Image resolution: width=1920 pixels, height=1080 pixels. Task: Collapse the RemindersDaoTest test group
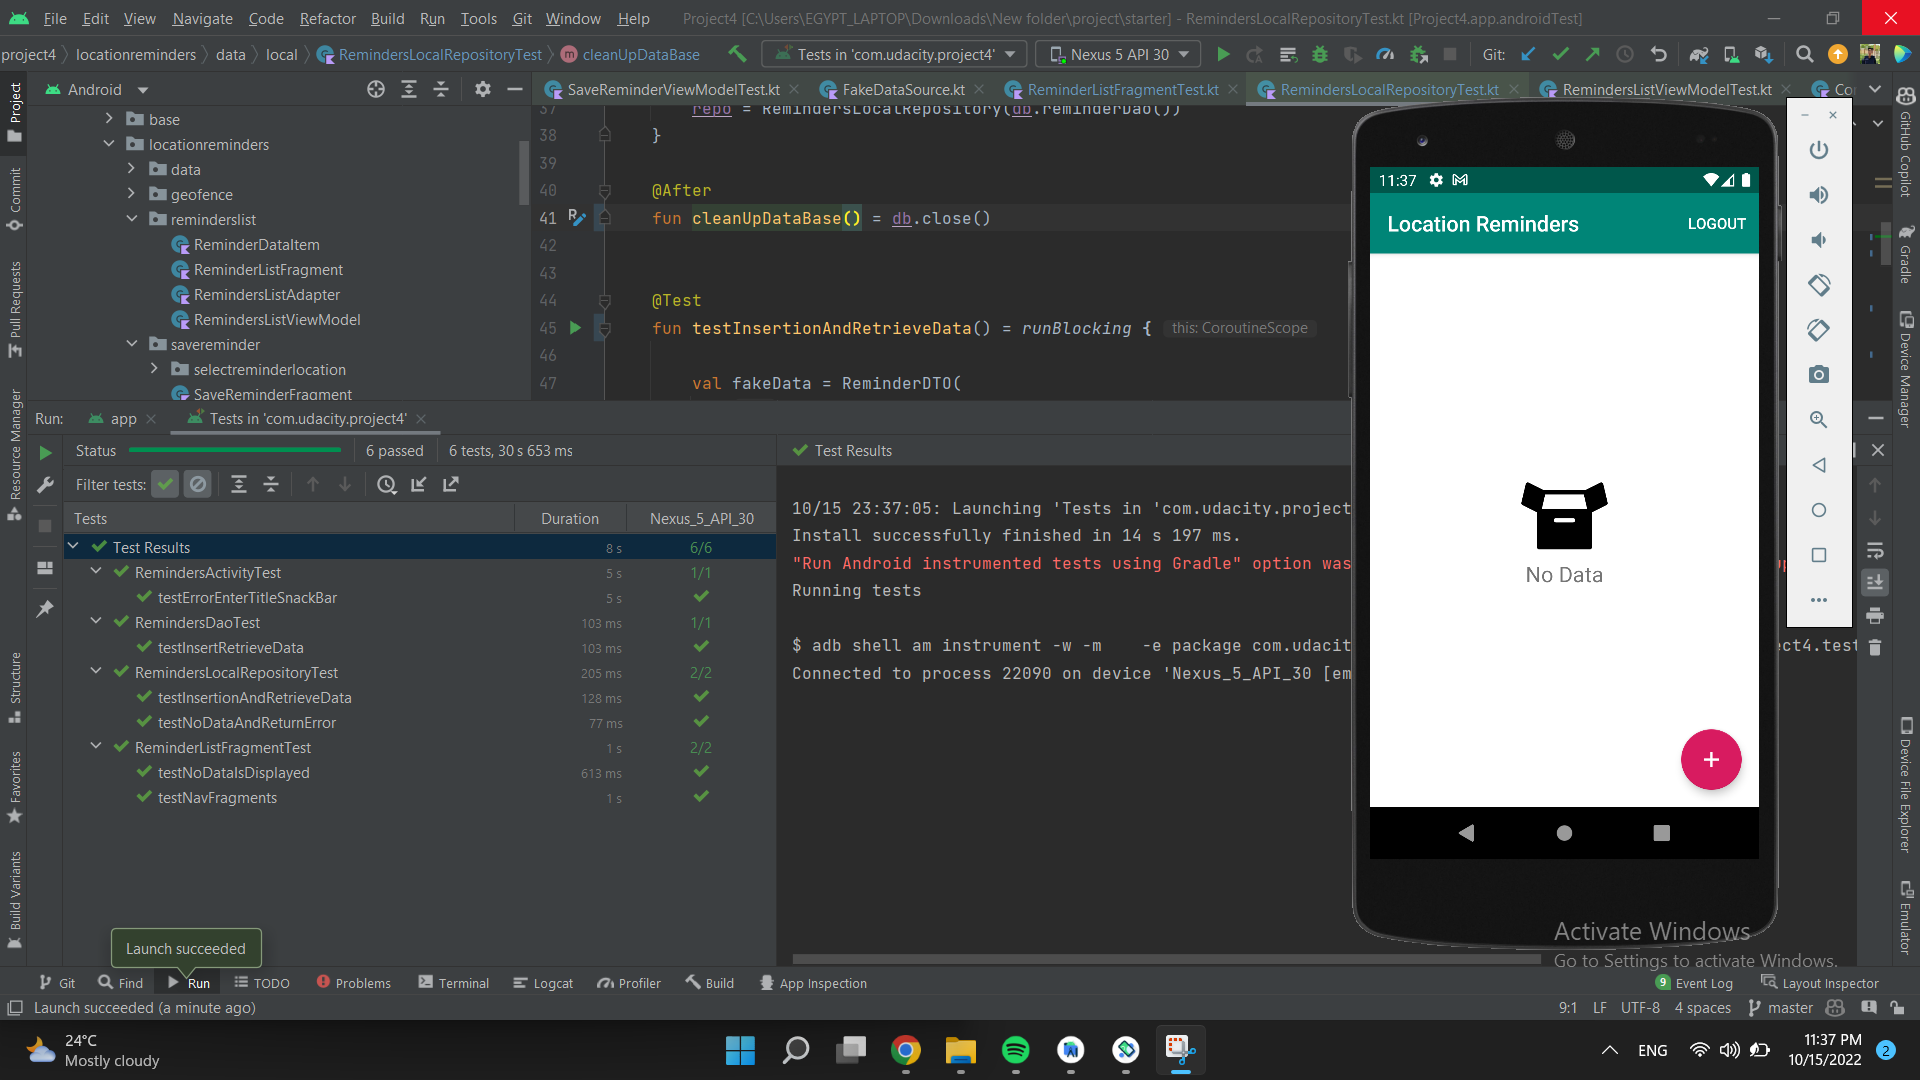click(x=96, y=622)
